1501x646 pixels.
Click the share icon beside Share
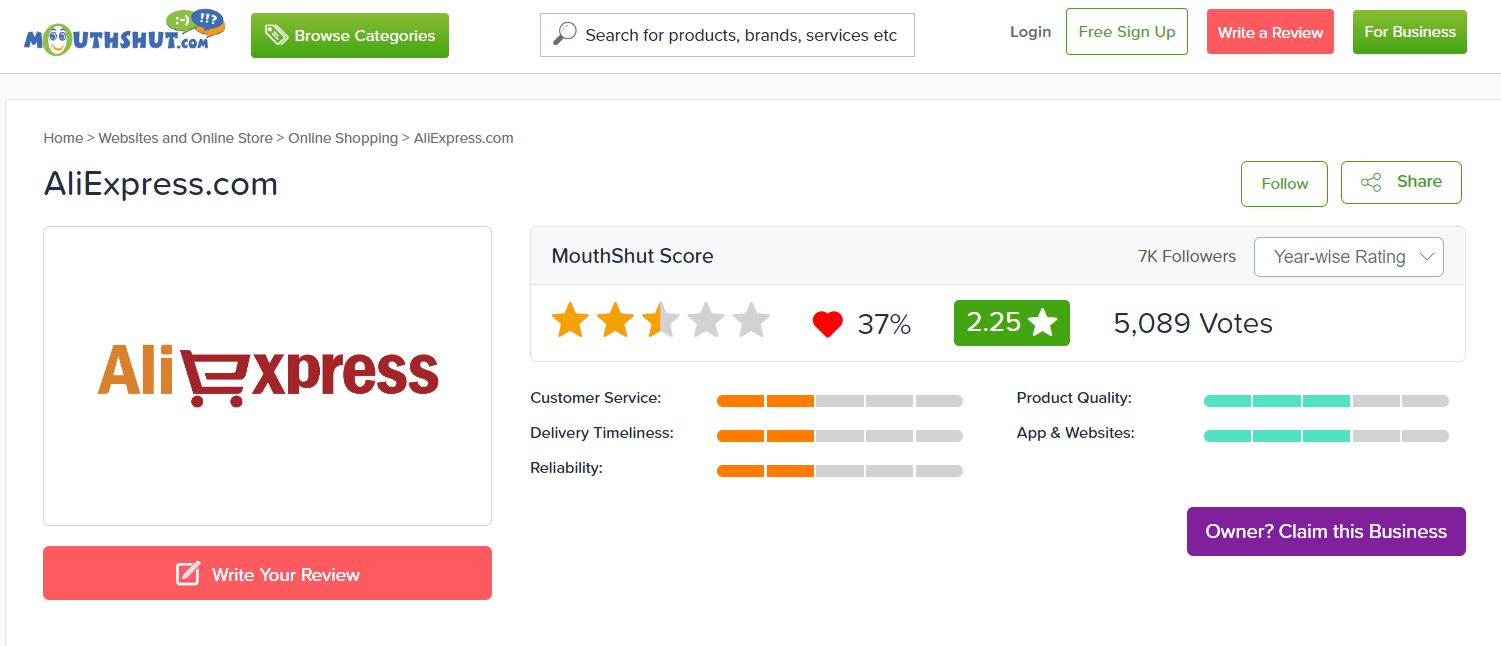pyautogui.click(x=1371, y=182)
